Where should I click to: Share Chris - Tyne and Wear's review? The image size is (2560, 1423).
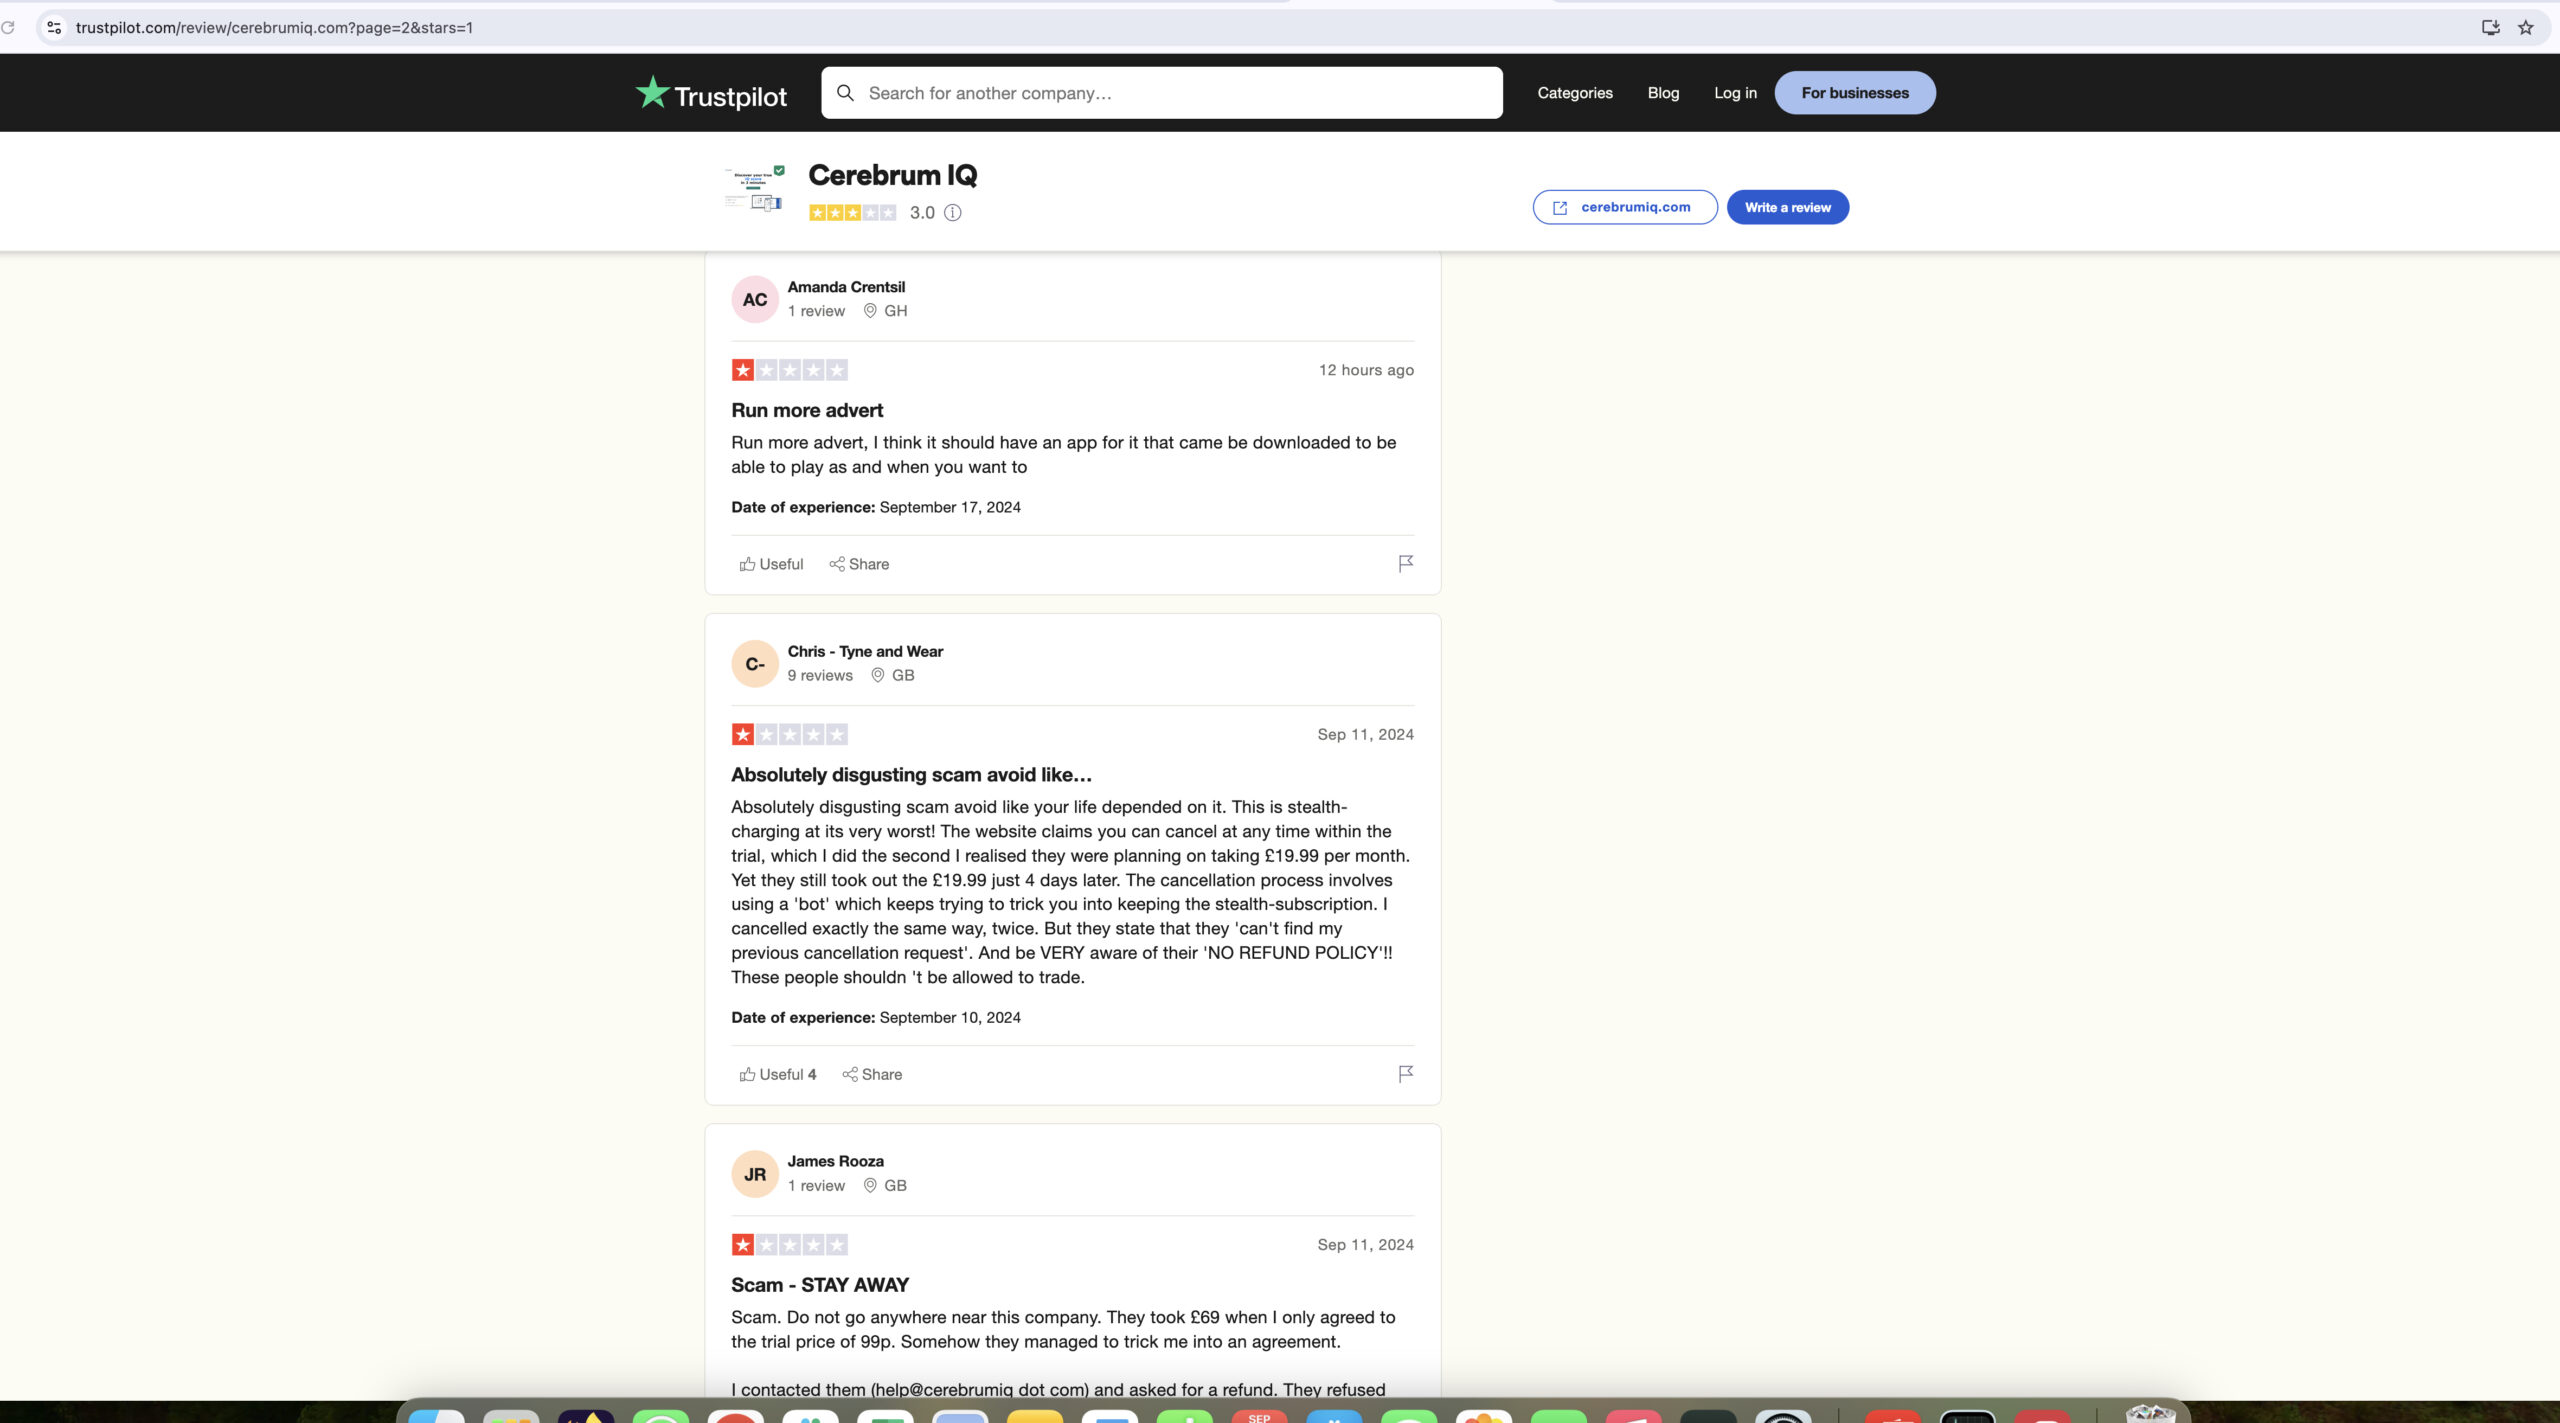click(872, 1074)
